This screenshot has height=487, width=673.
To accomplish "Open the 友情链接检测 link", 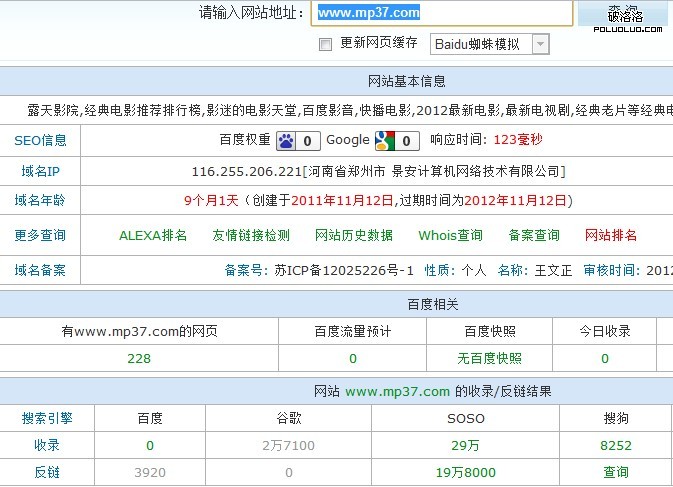I will coord(251,236).
